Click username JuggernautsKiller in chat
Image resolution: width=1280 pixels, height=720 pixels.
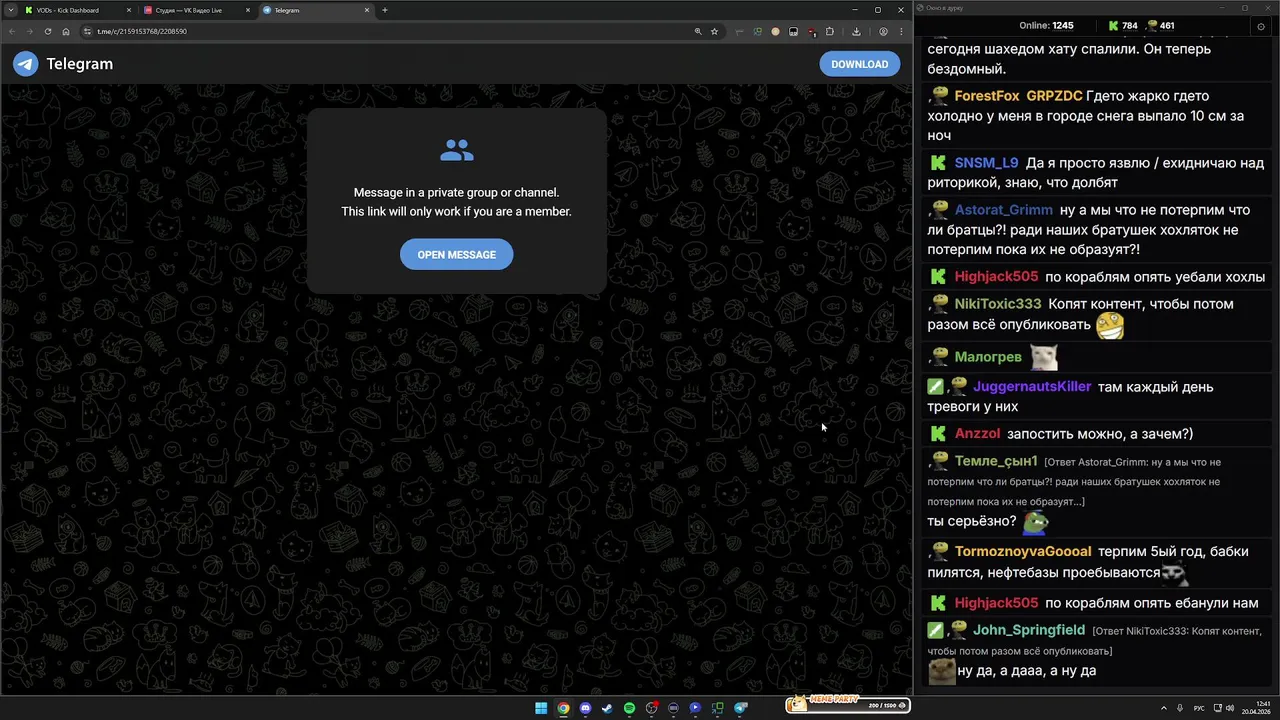[x=1032, y=387]
